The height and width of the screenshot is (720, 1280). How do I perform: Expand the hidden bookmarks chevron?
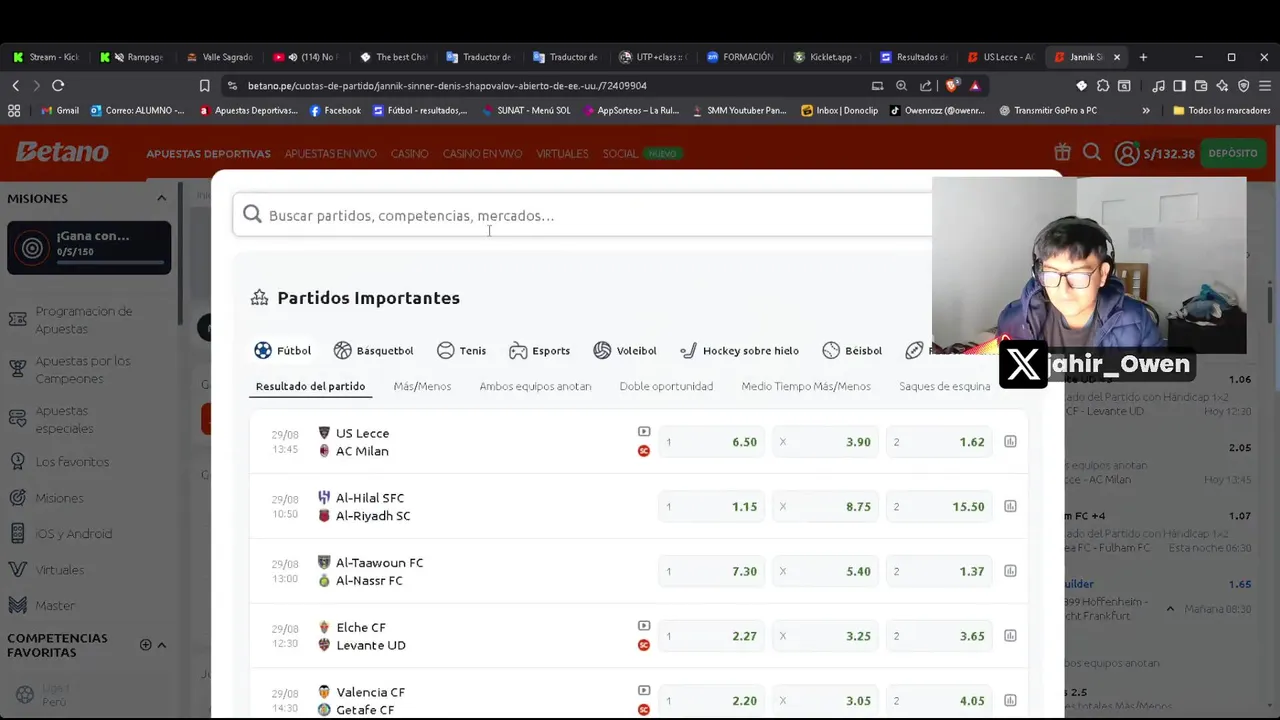pos(1146,110)
